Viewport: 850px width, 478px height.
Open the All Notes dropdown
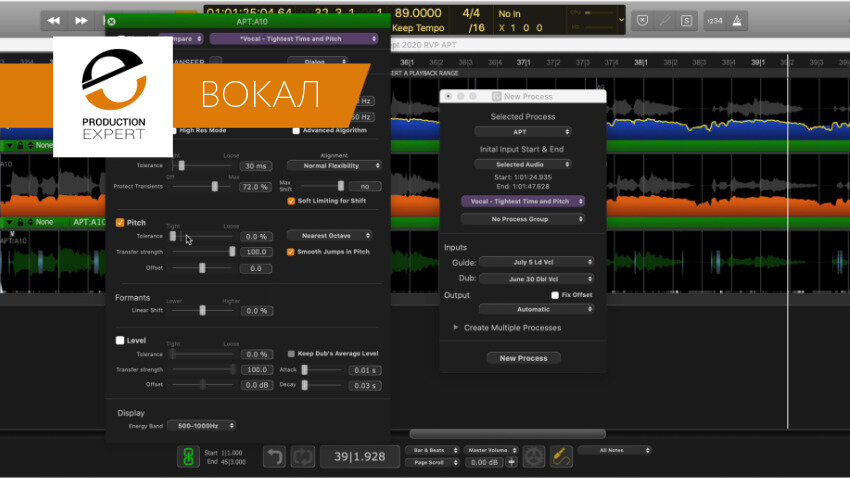[614, 450]
